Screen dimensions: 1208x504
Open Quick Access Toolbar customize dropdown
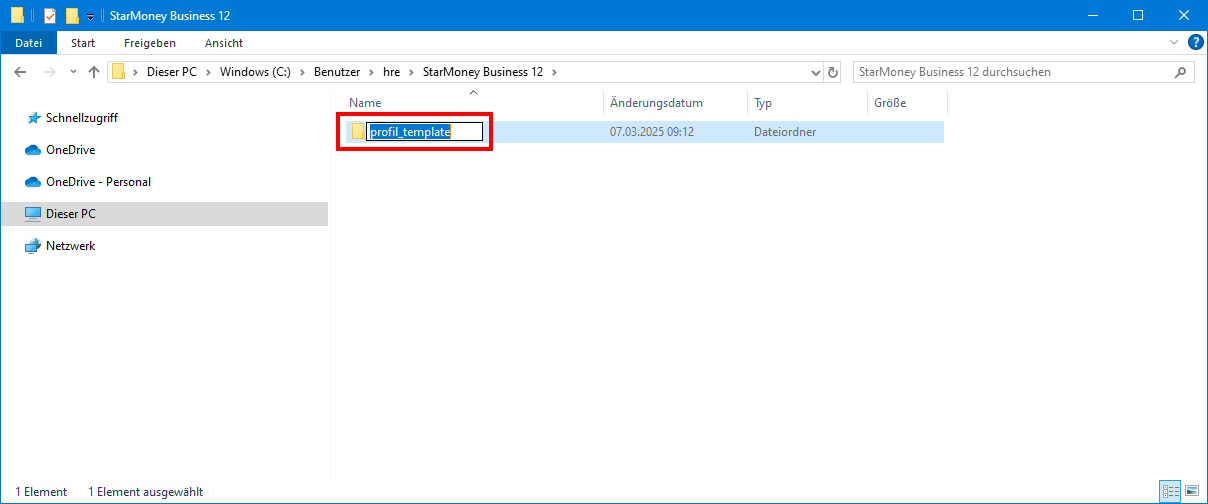click(x=90, y=16)
